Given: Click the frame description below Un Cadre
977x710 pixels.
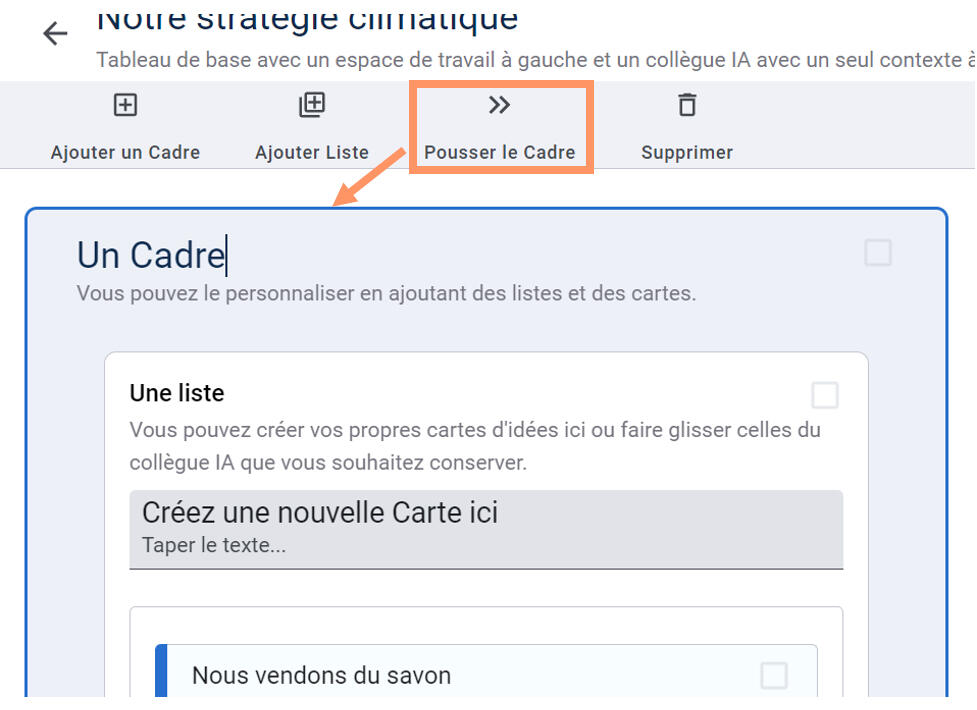Looking at the screenshot, I should point(386,294).
